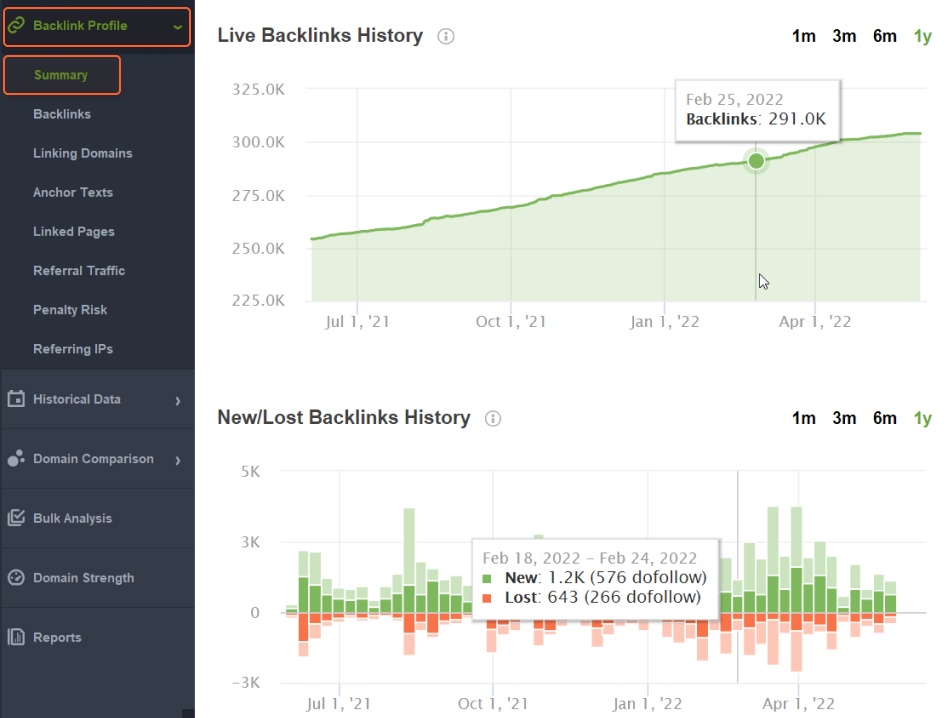Set Live Backlinks History range to 3m
Screen dimensions: 948x718
pyautogui.click(x=844, y=36)
